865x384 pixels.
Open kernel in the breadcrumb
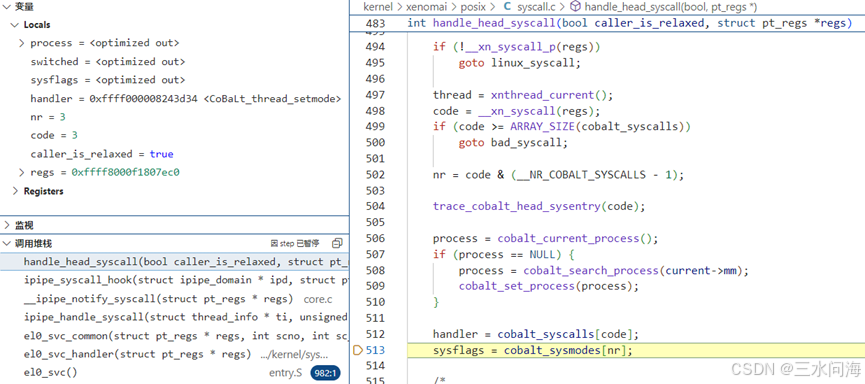(377, 7)
